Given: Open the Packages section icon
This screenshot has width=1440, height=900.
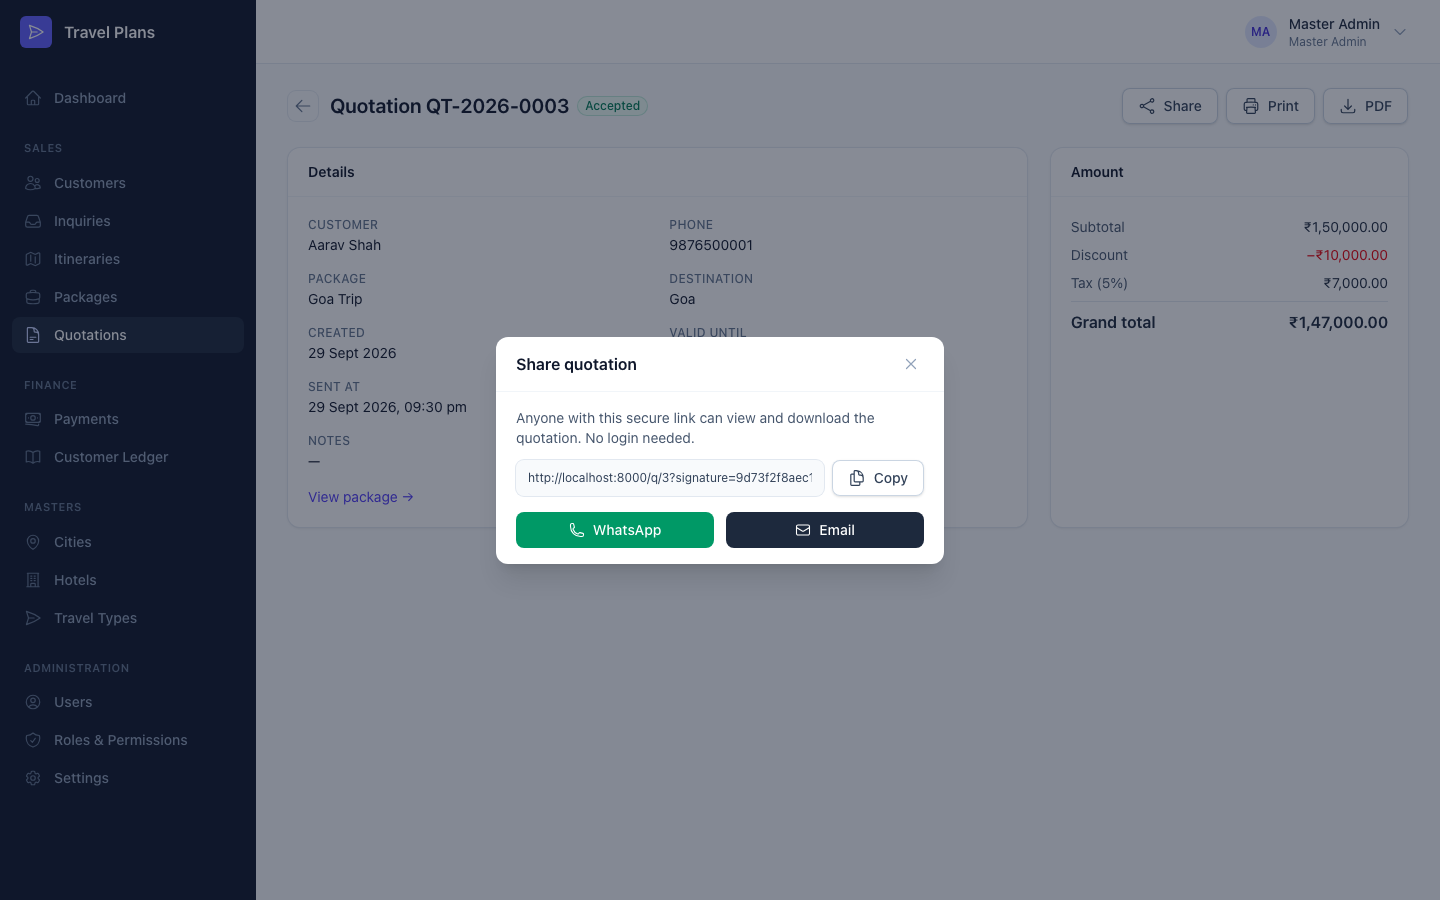Looking at the screenshot, I should click(x=33, y=297).
